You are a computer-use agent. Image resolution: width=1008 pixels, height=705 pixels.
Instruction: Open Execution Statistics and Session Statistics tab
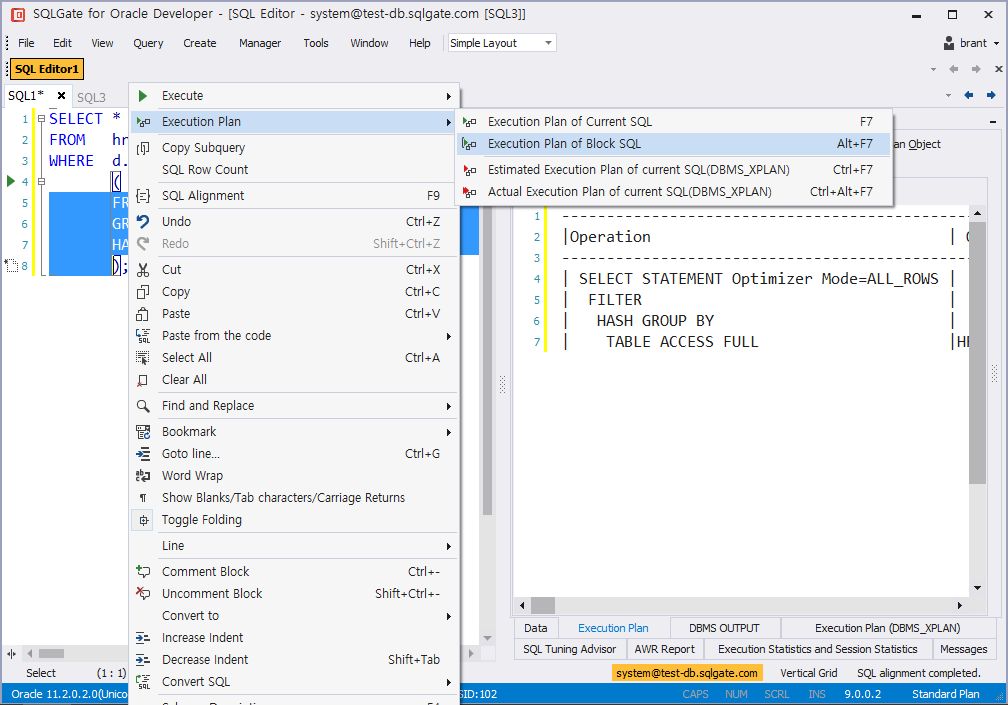817,649
